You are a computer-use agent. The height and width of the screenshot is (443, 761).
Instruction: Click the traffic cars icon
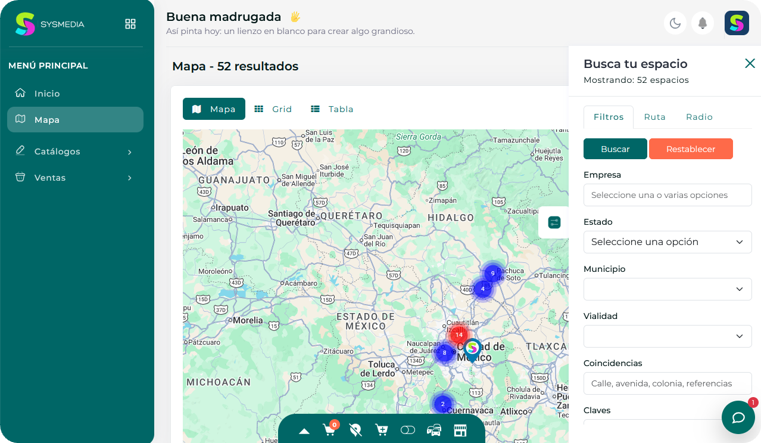434,430
